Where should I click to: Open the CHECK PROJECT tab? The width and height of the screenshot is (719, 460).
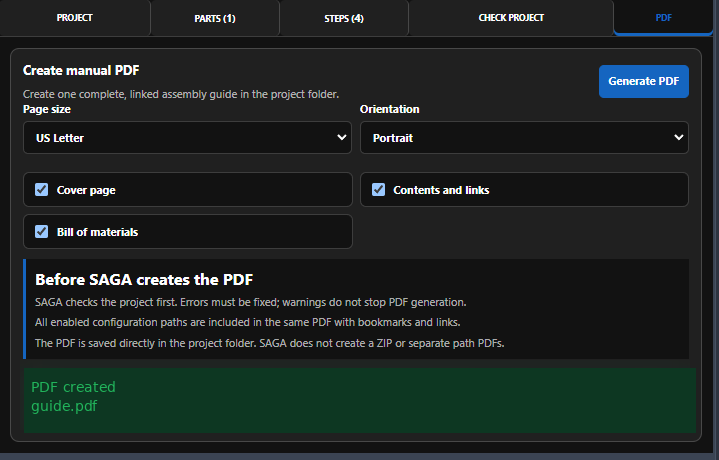511,18
